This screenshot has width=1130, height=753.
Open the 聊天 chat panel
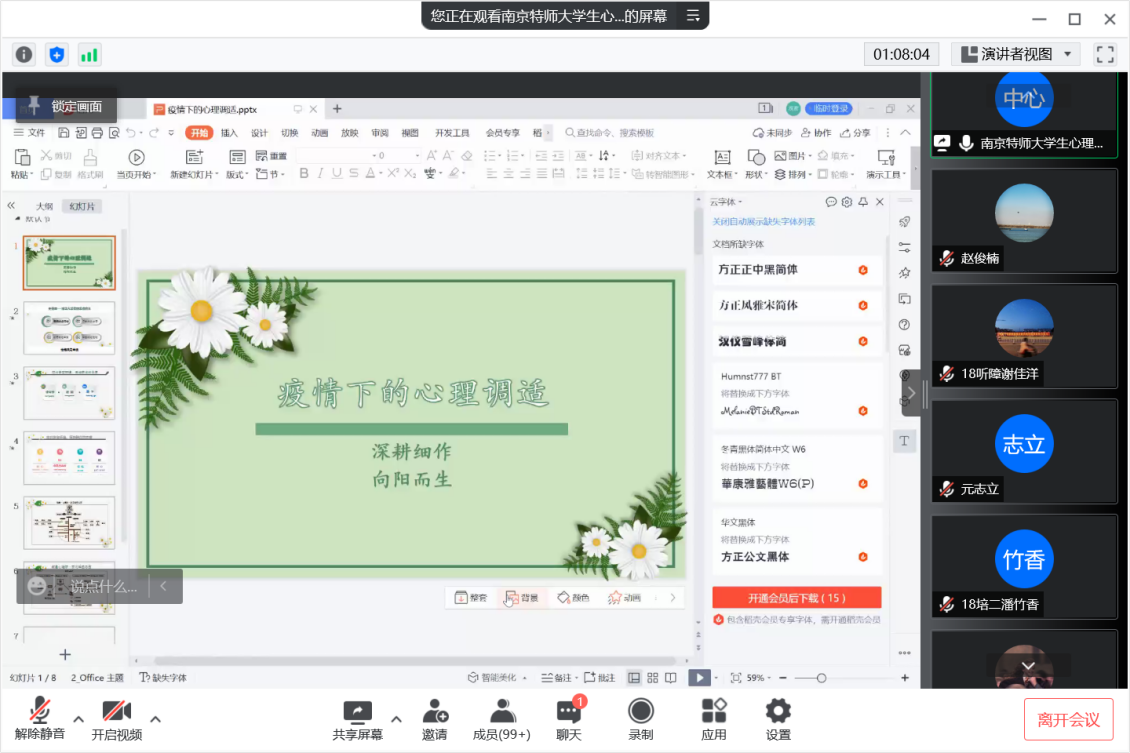569,720
